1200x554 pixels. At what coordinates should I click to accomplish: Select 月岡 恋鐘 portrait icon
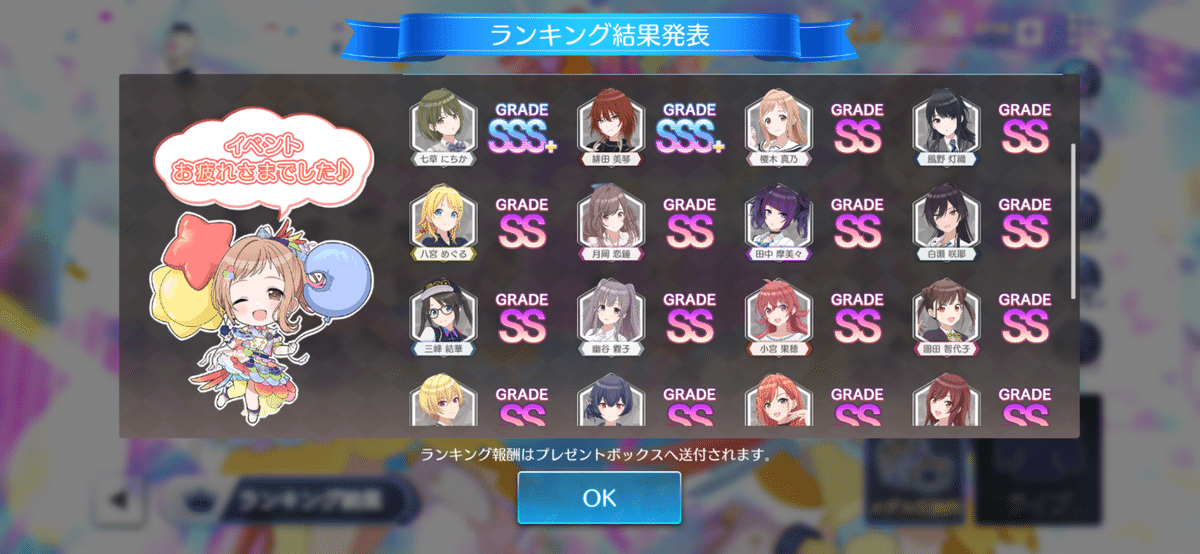pyautogui.click(x=612, y=223)
